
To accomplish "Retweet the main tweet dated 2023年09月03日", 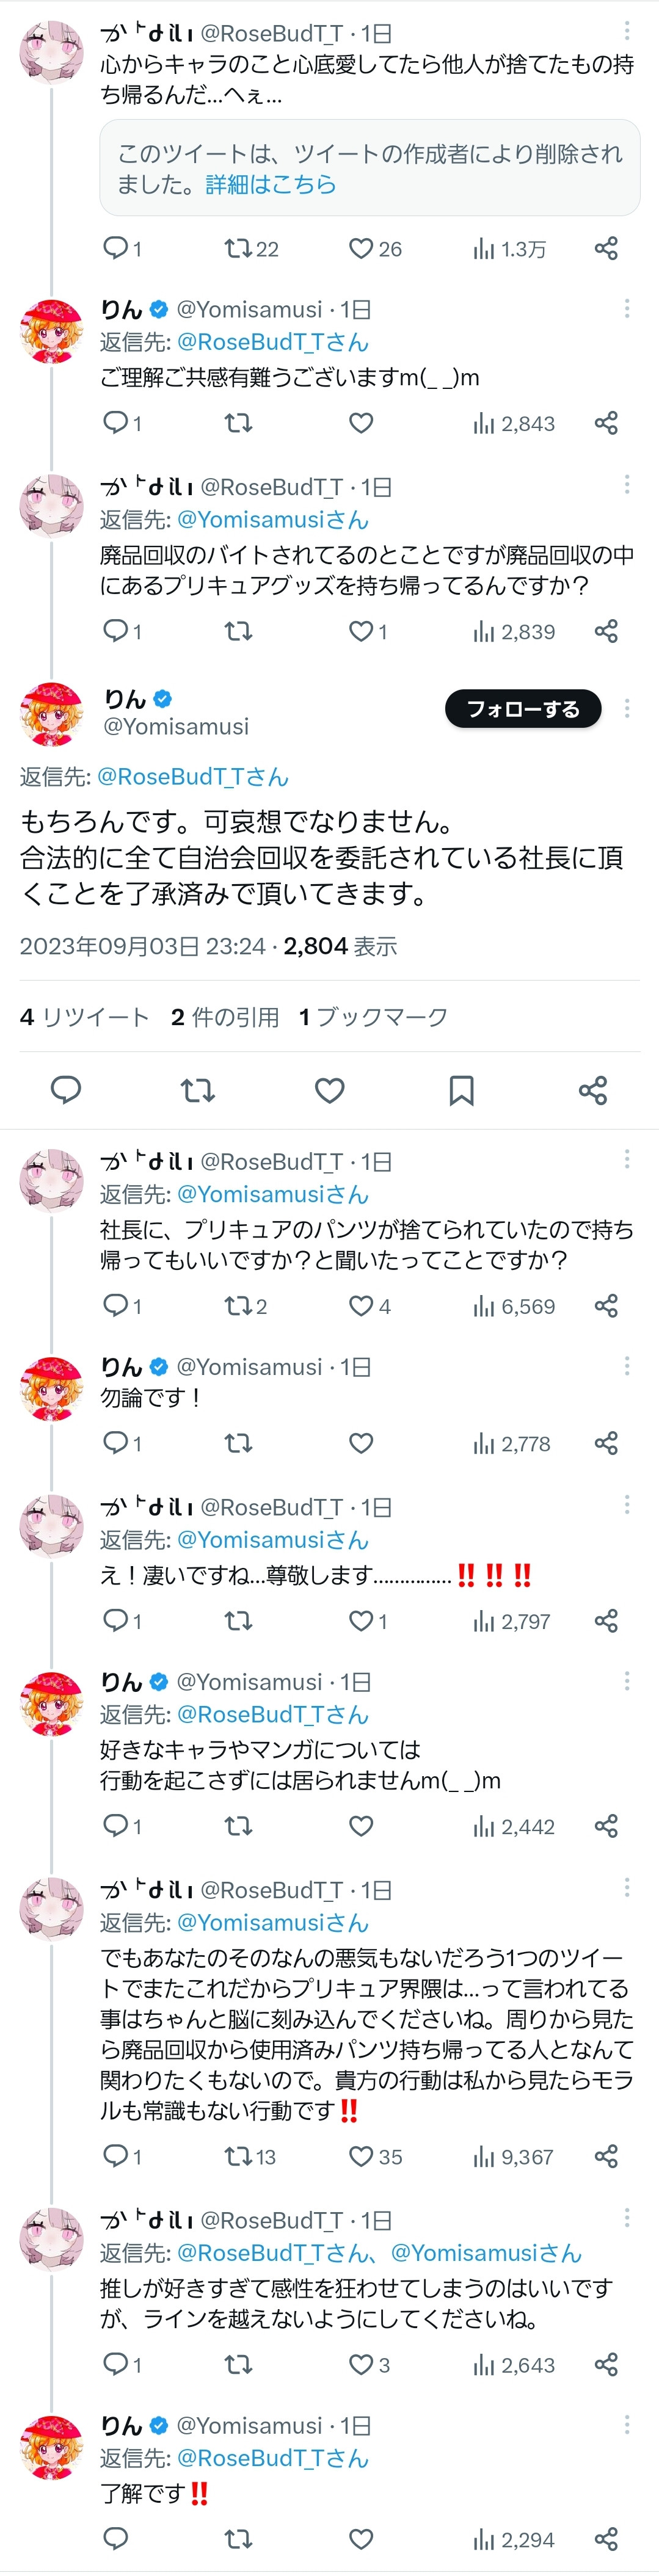I will point(198,1090).
